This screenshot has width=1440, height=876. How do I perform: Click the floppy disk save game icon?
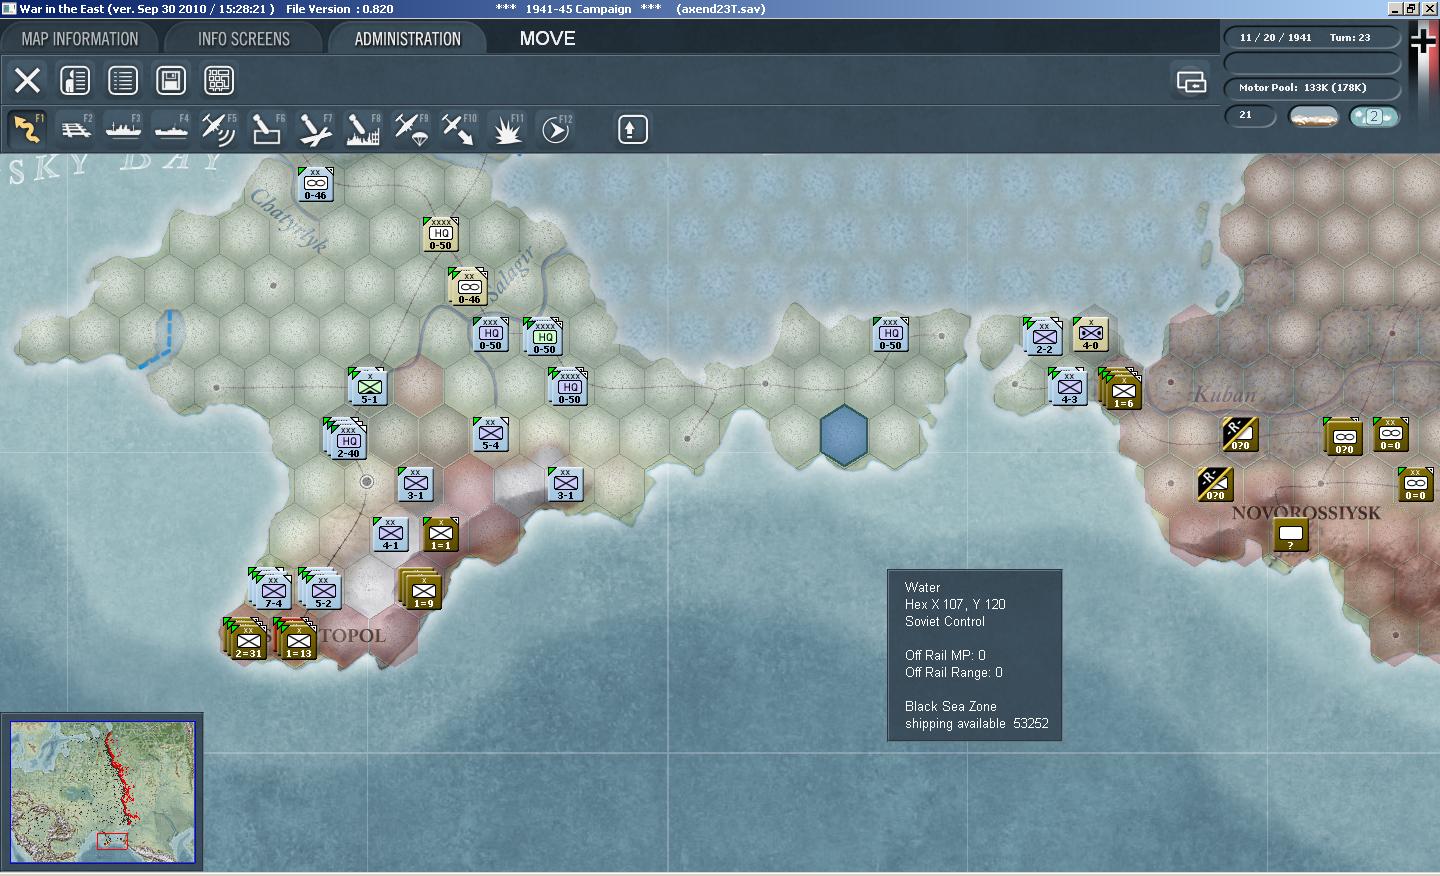(171, 80)
